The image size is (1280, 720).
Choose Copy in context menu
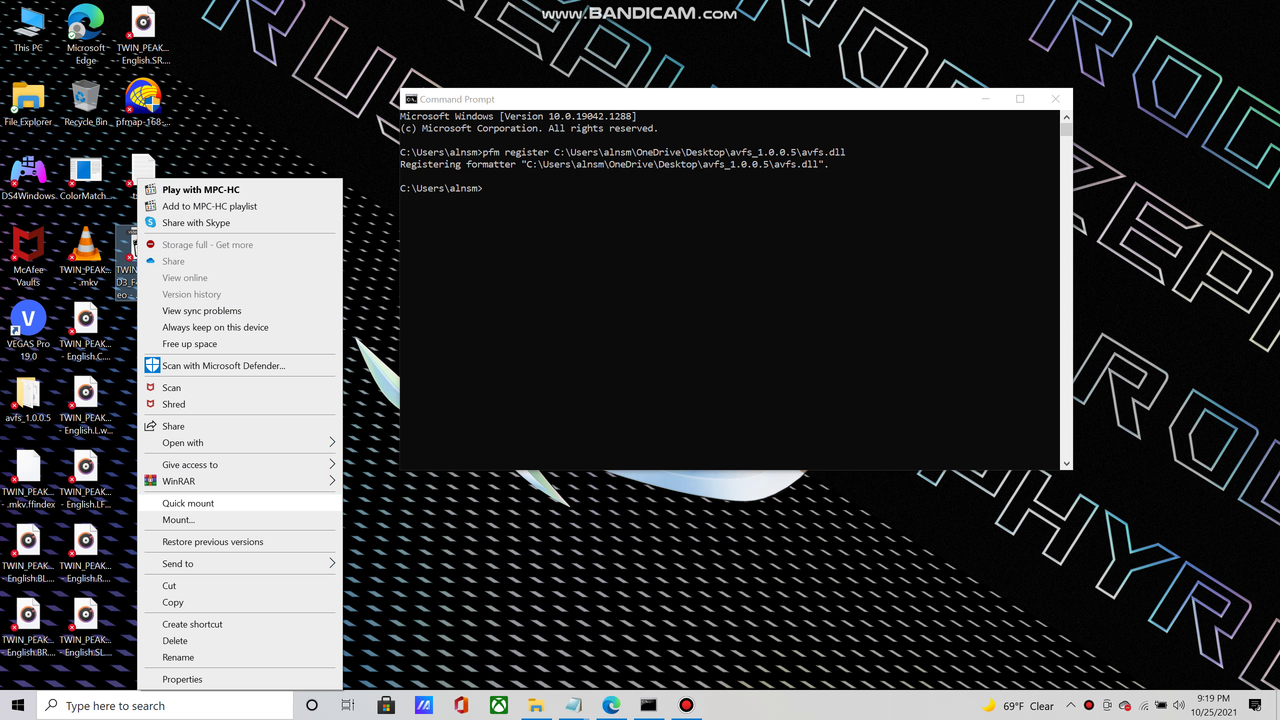[x=240, y=602]
